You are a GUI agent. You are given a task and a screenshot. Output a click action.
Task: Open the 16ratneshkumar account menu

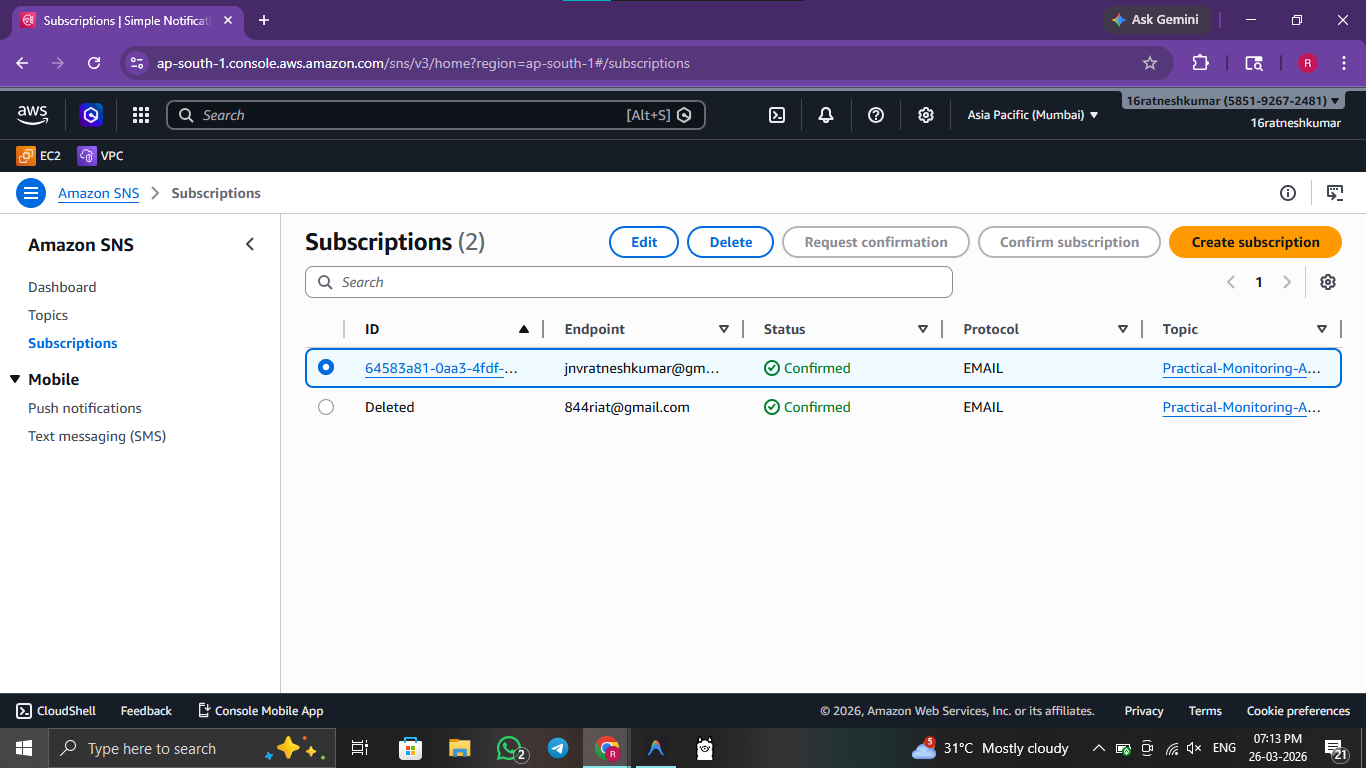point(1233,101)
